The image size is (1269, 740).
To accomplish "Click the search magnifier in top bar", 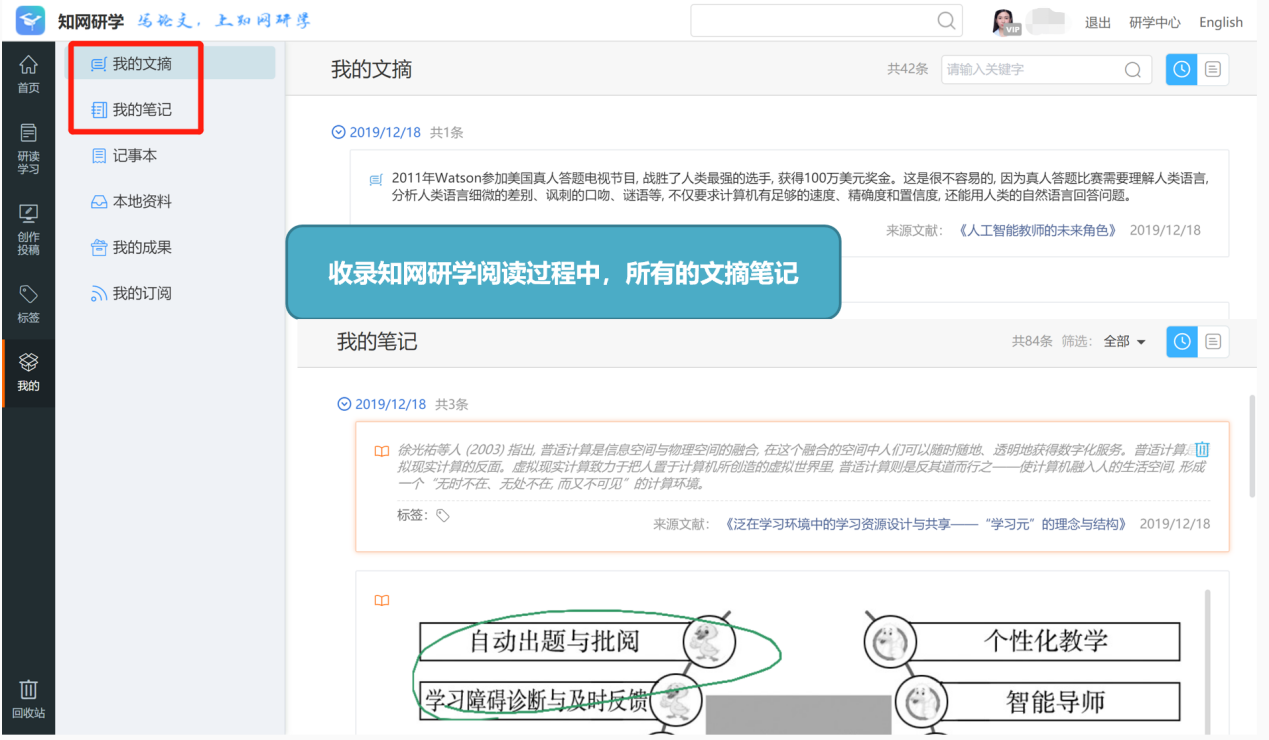I will click(x=946, y=21).
